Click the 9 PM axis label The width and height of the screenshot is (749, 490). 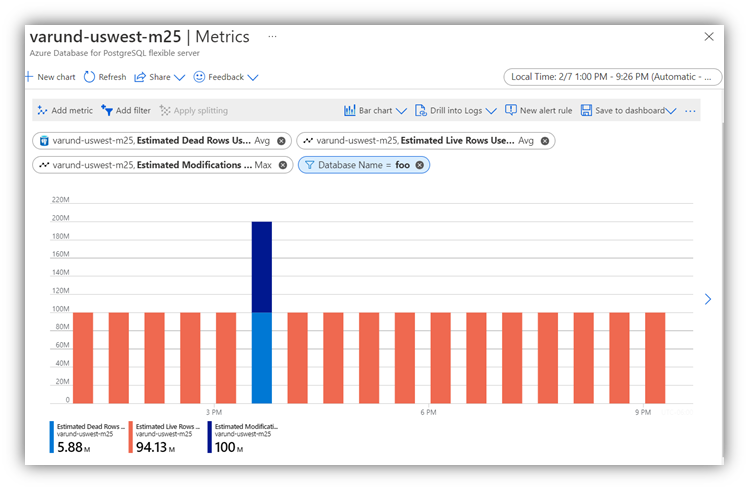tap(643, 412)
